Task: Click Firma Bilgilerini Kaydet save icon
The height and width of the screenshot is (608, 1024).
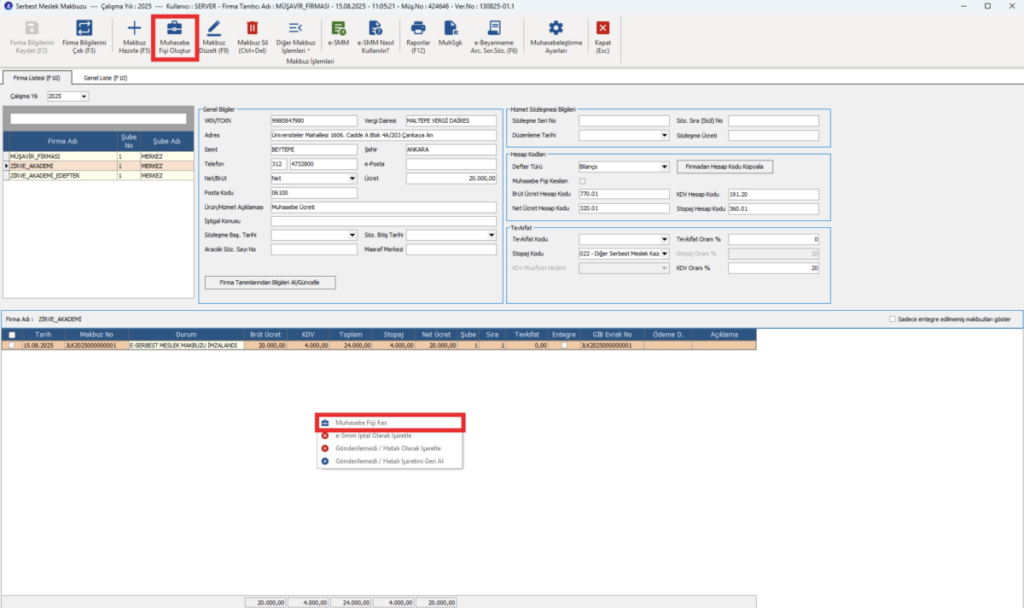Action: pos(31,28)
